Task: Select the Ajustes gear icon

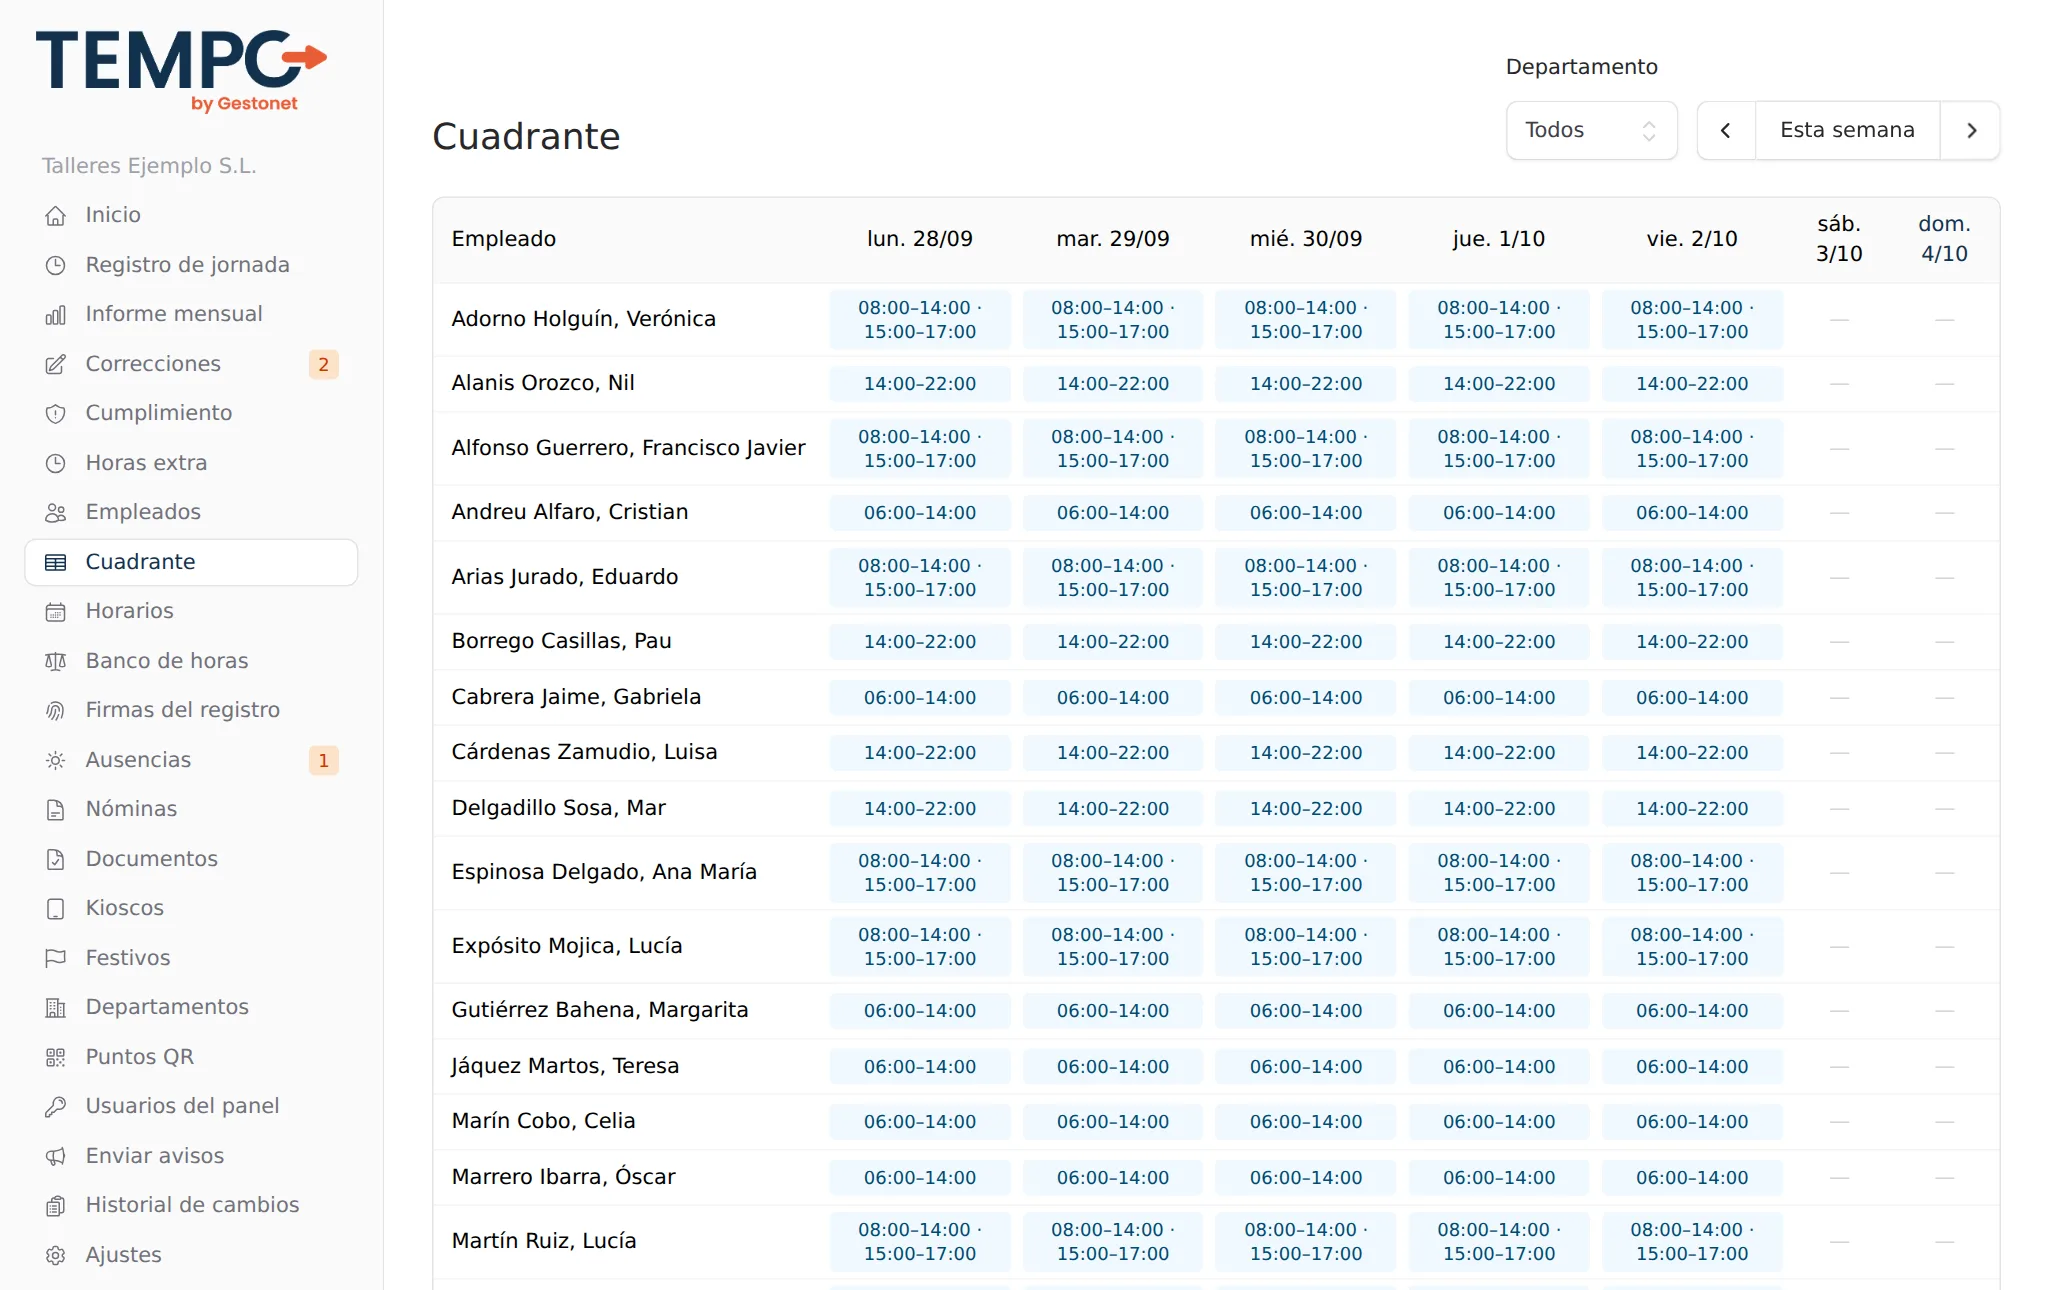Action: [x=56, y=1255]
